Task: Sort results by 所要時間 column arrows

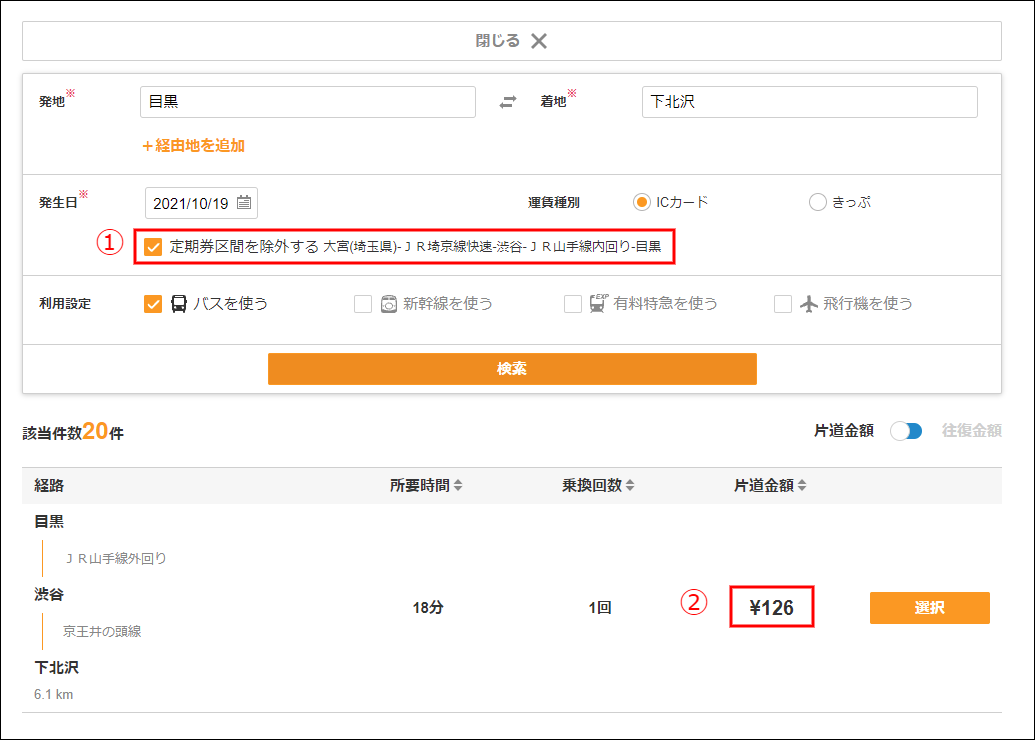Action: pos(458,486)
